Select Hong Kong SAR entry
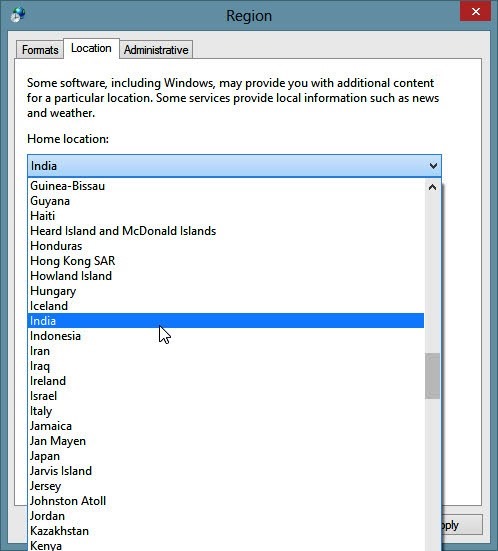Image resolution: width=498 pixels, height=551 pixels. tap(226, 261)
